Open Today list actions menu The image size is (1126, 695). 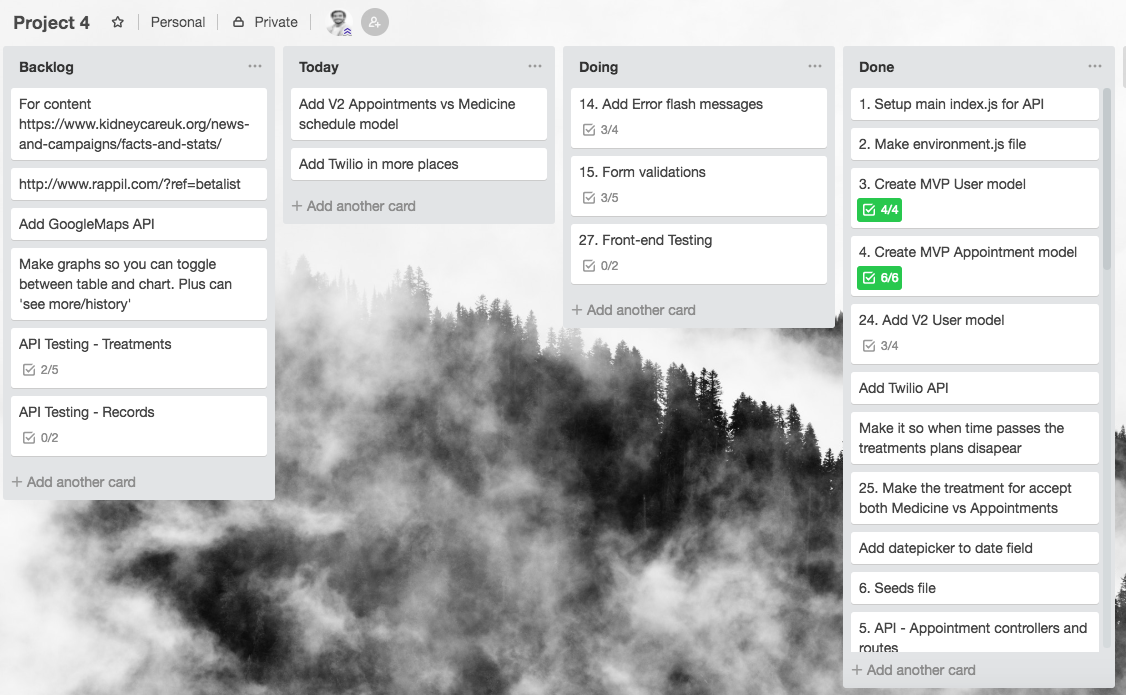click(x=535, y=66)
